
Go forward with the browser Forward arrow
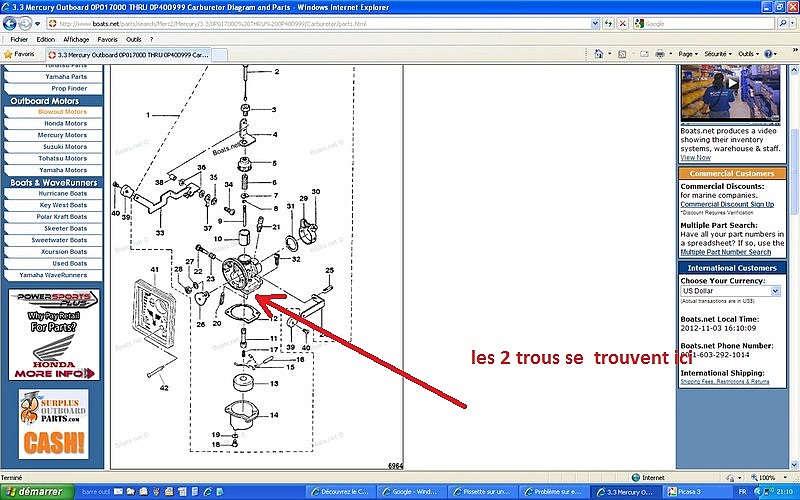24,23
